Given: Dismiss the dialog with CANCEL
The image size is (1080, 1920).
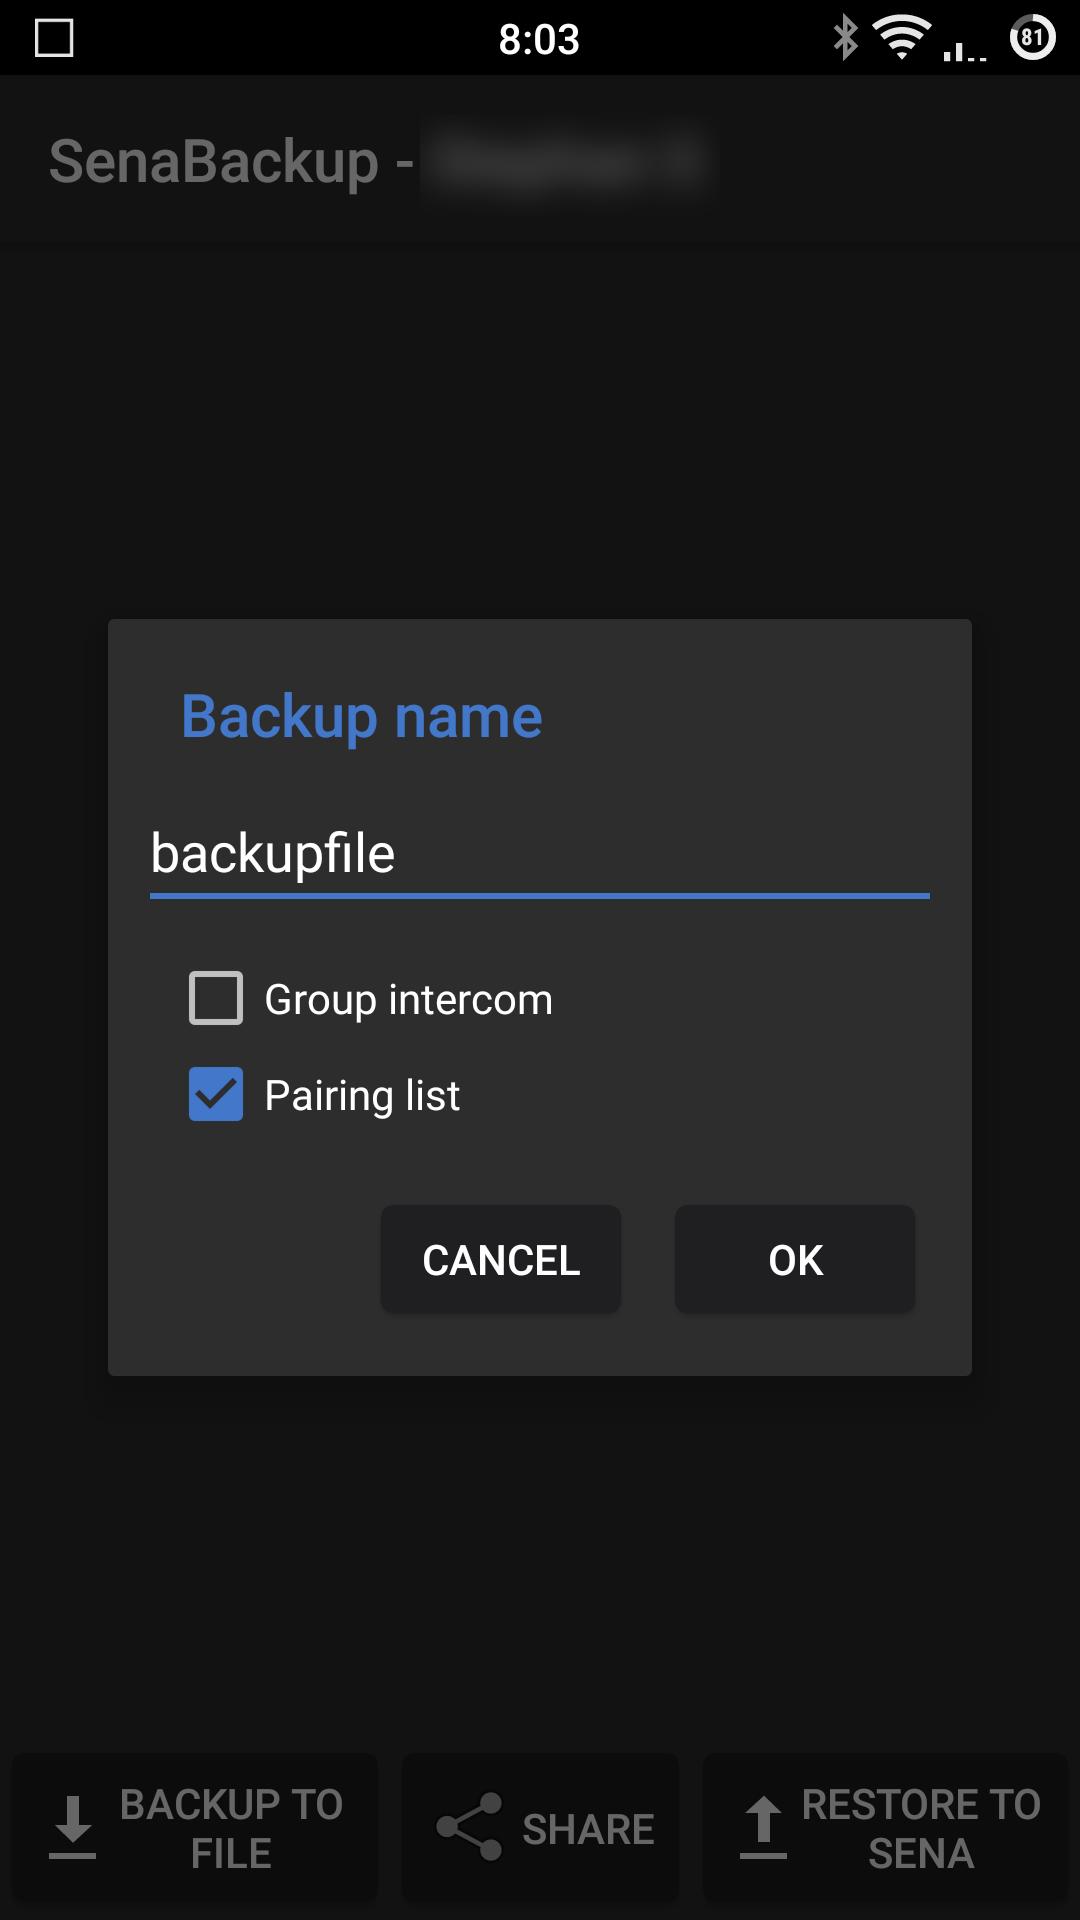Looking at the screenshot, I should pos(500,1259).
